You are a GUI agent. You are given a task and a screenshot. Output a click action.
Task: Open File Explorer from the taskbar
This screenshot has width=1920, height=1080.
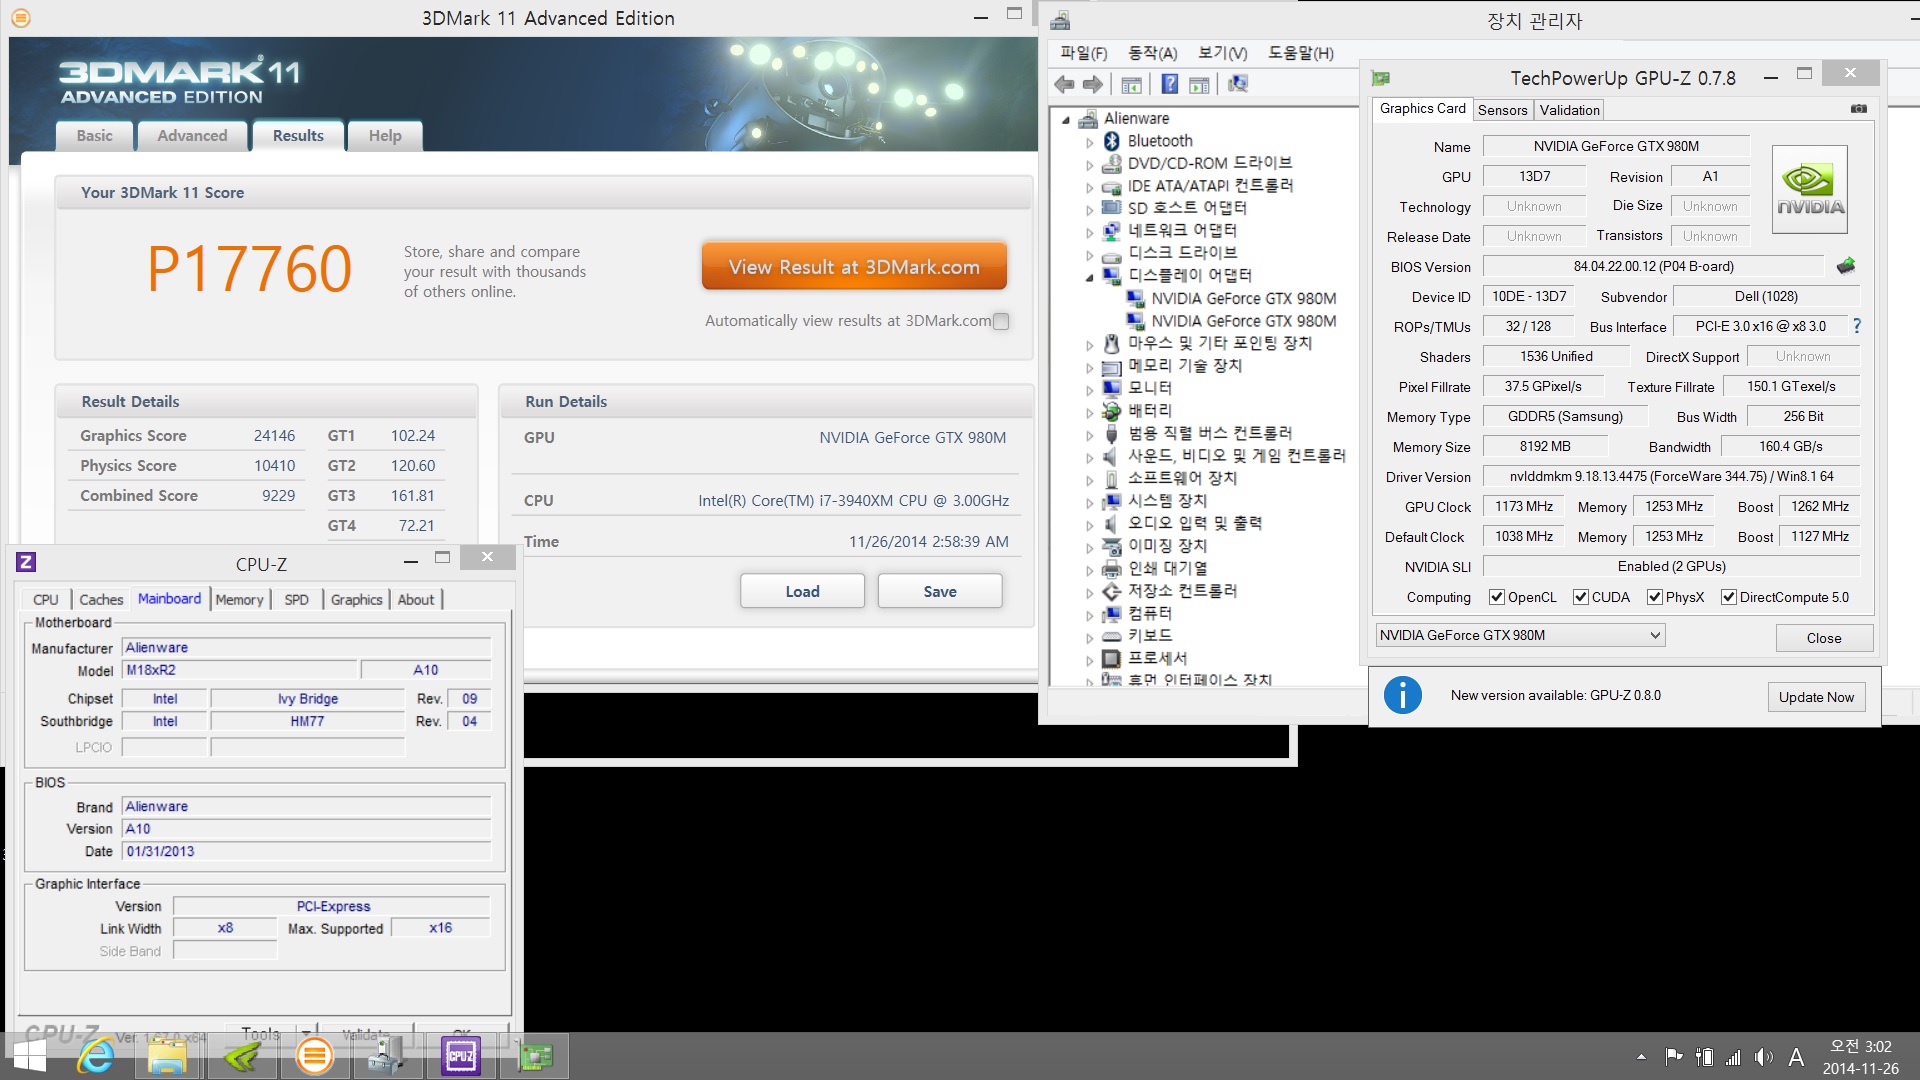(167, 1056)
